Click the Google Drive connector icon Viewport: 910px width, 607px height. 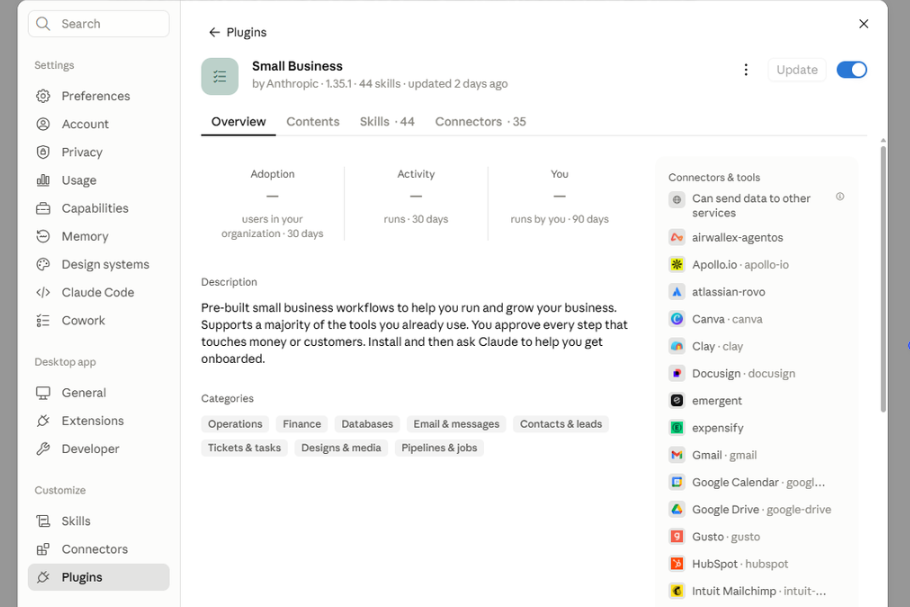(x=677, y=510)
